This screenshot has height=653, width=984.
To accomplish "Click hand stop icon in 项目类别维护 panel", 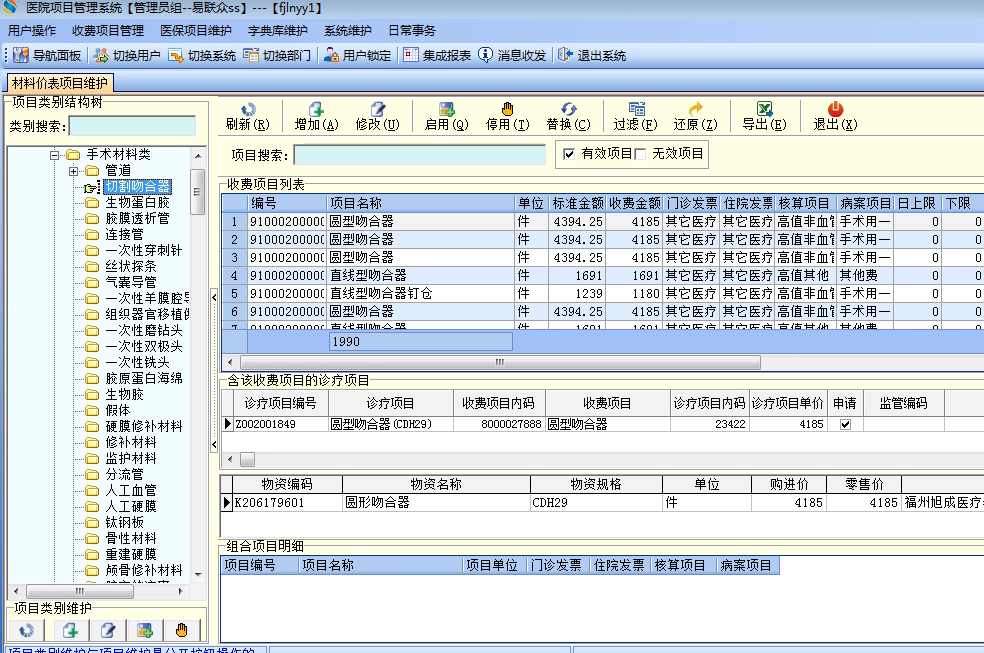I will click(x=181, y=630).
